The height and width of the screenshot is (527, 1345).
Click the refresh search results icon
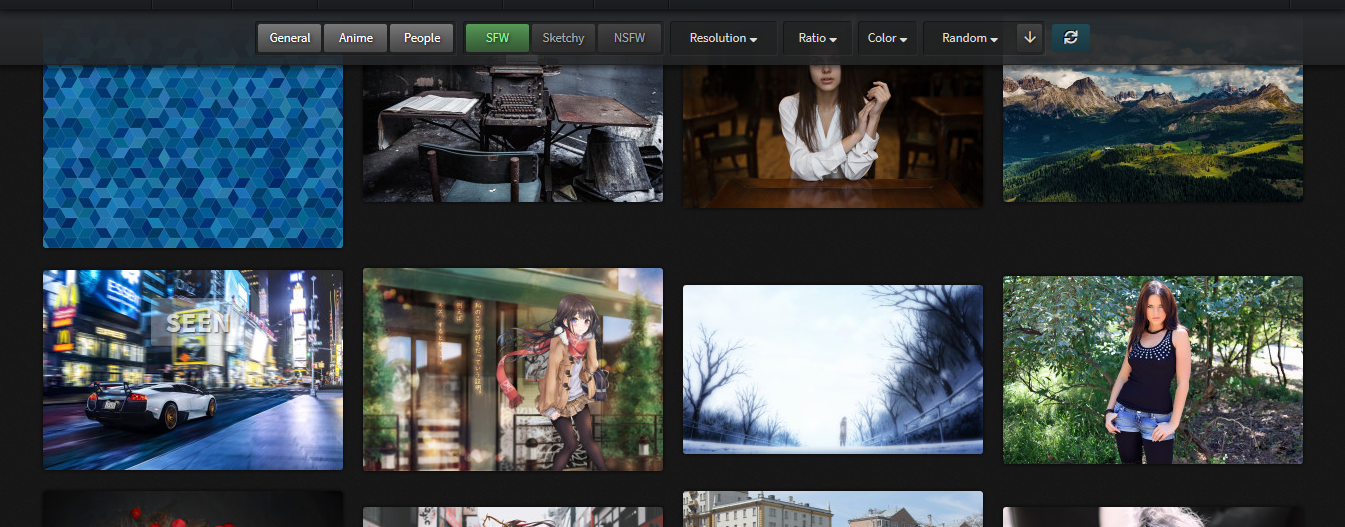tap(1070, 38)
